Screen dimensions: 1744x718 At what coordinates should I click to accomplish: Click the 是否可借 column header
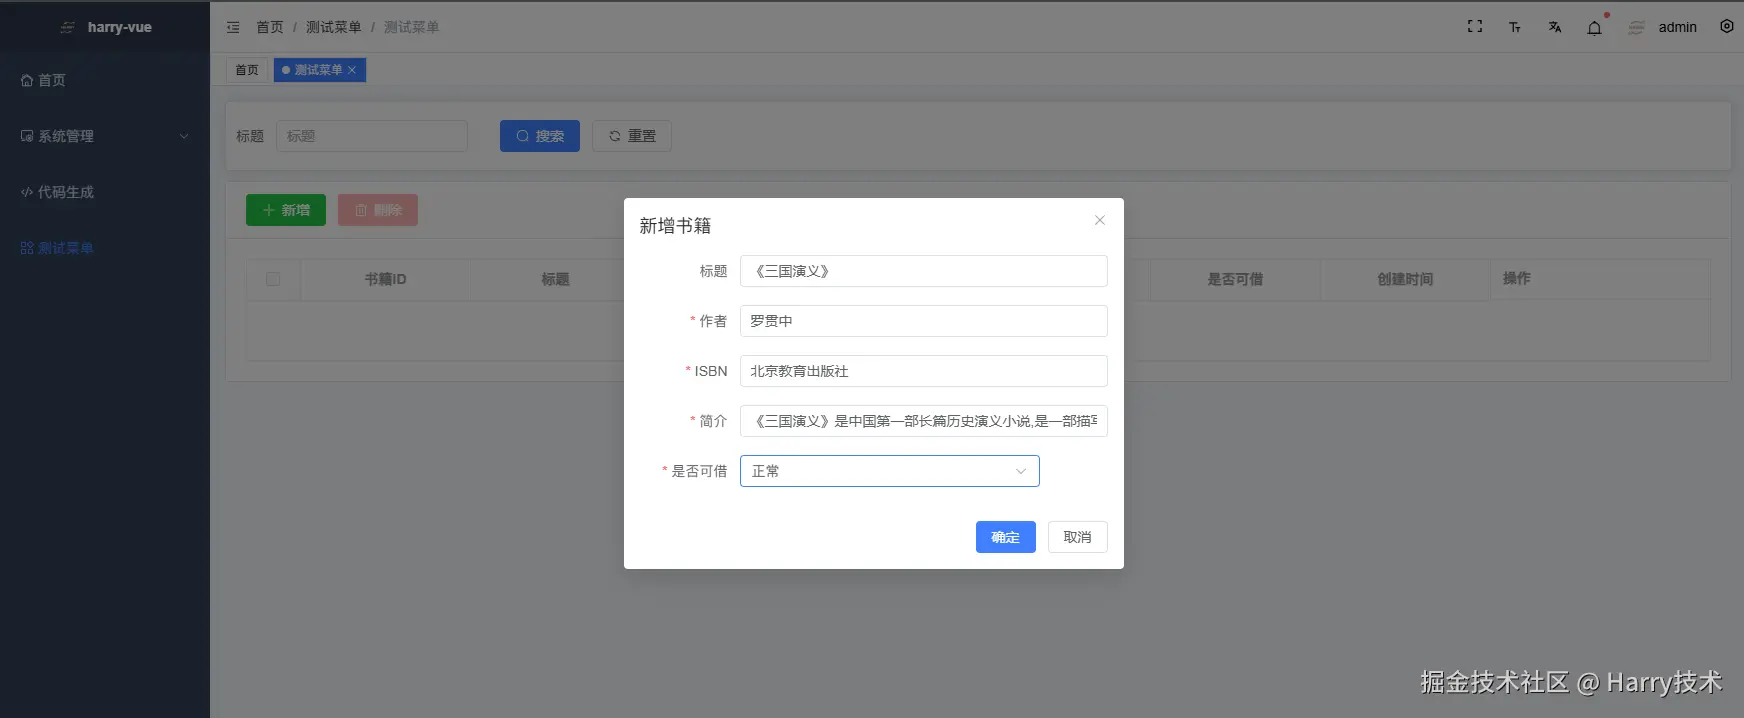click(1235, 279)
